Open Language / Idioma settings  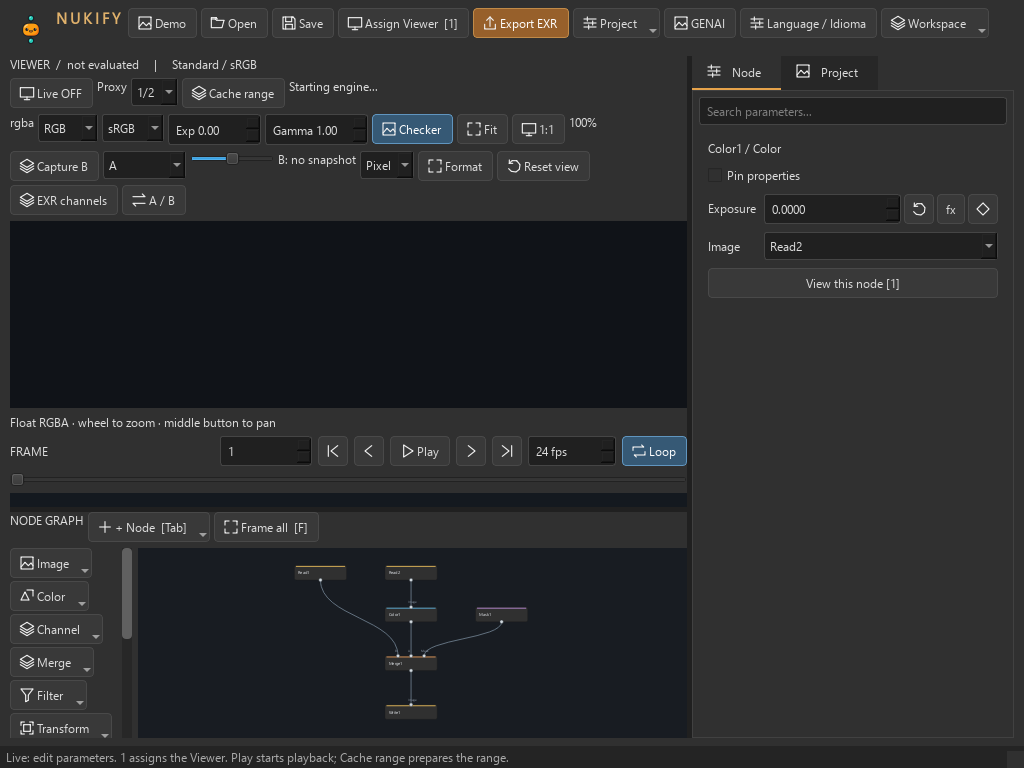[808, 24]
